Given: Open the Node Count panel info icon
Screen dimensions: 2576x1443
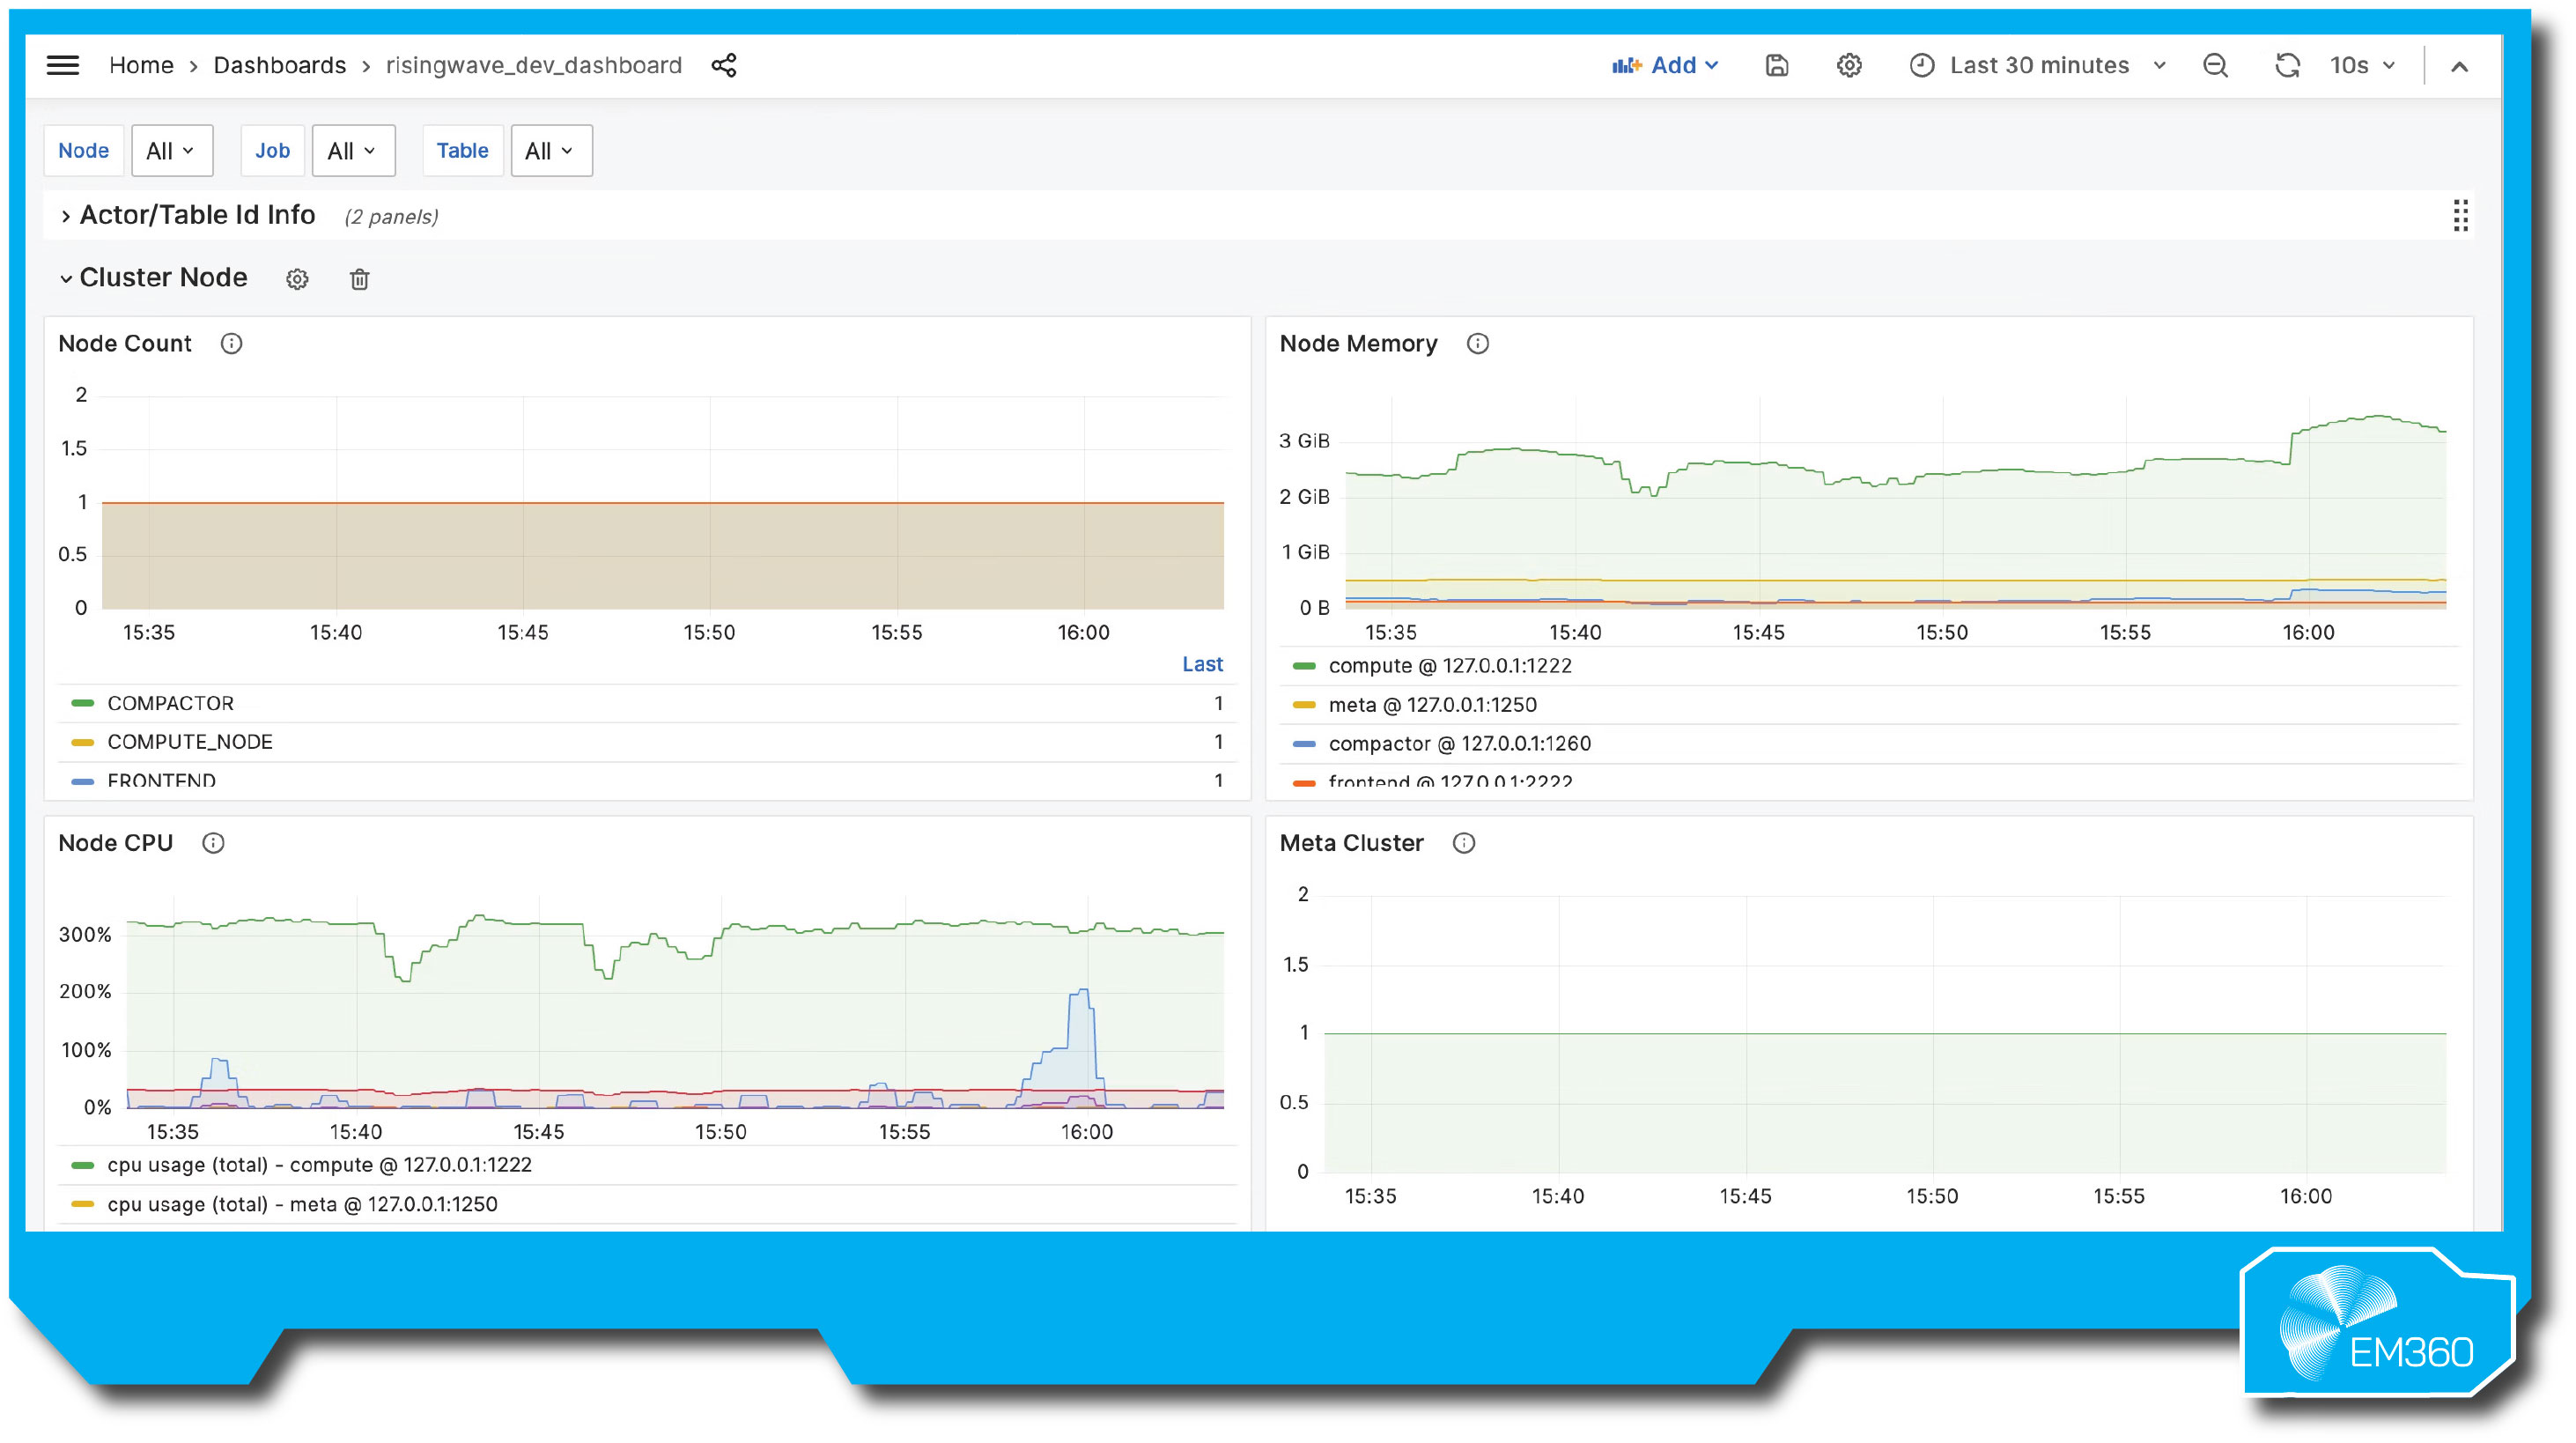Looking at the screenshot, I should [x=232, y=344].
